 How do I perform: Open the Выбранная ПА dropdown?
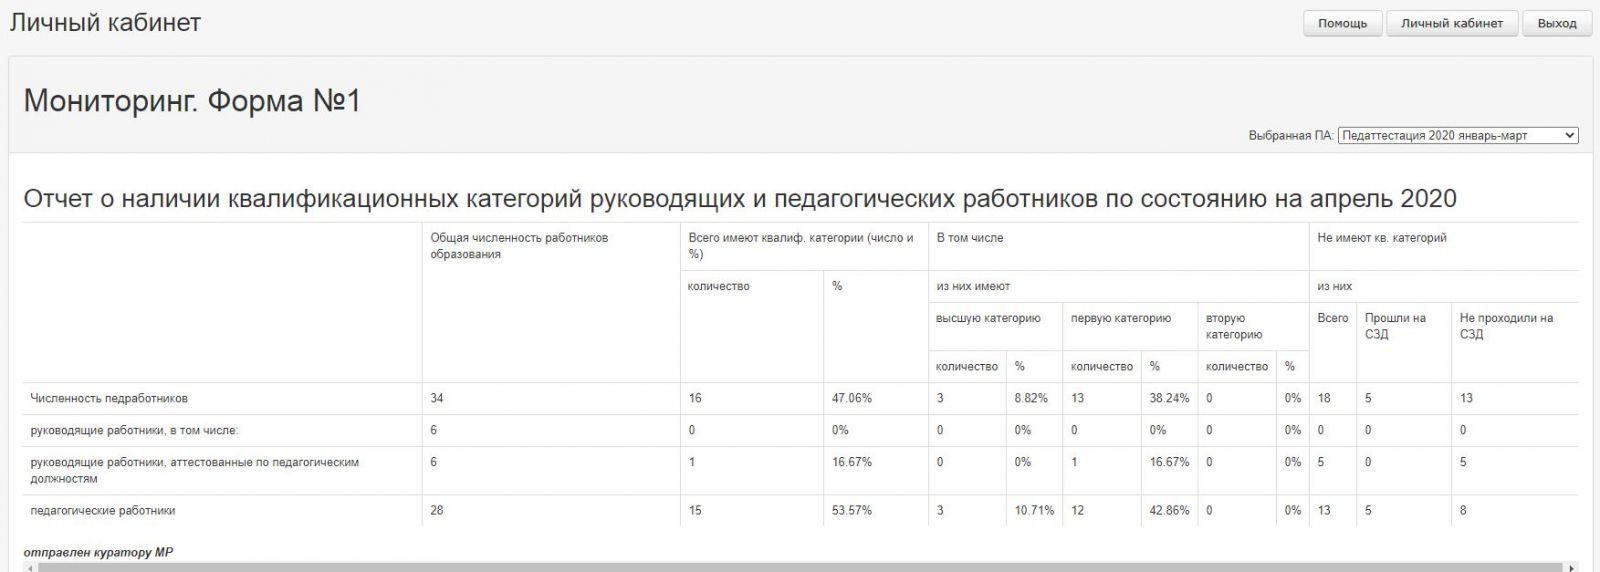pos(1457,135)
